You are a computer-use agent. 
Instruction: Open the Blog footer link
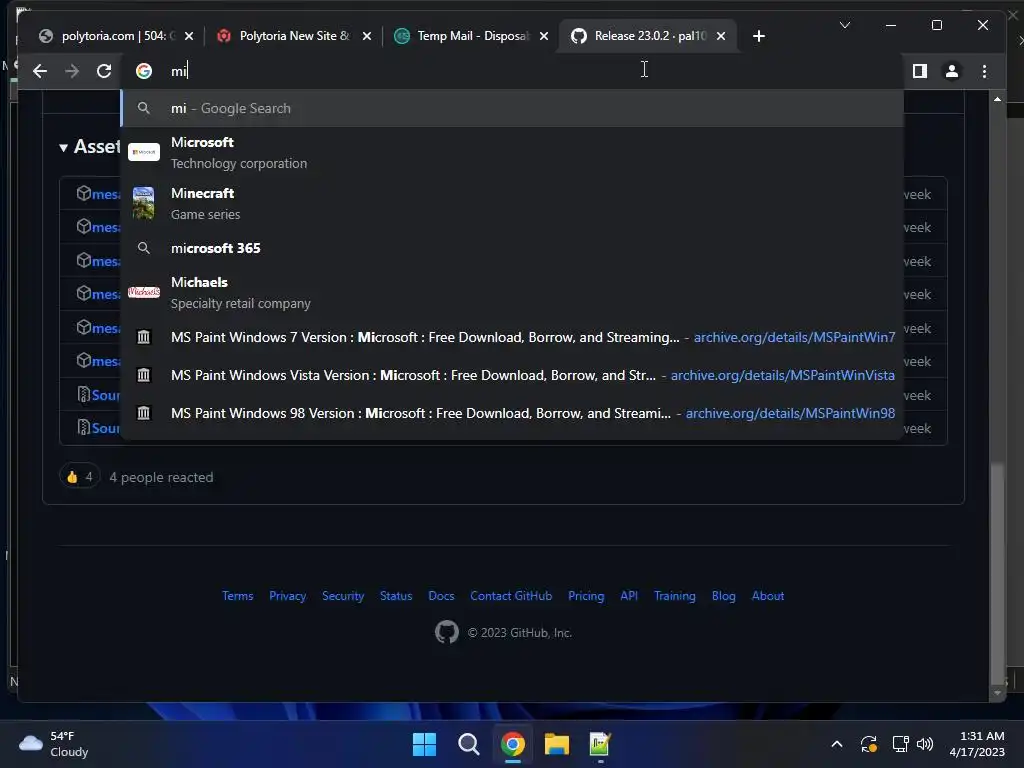tap(724, 596)
